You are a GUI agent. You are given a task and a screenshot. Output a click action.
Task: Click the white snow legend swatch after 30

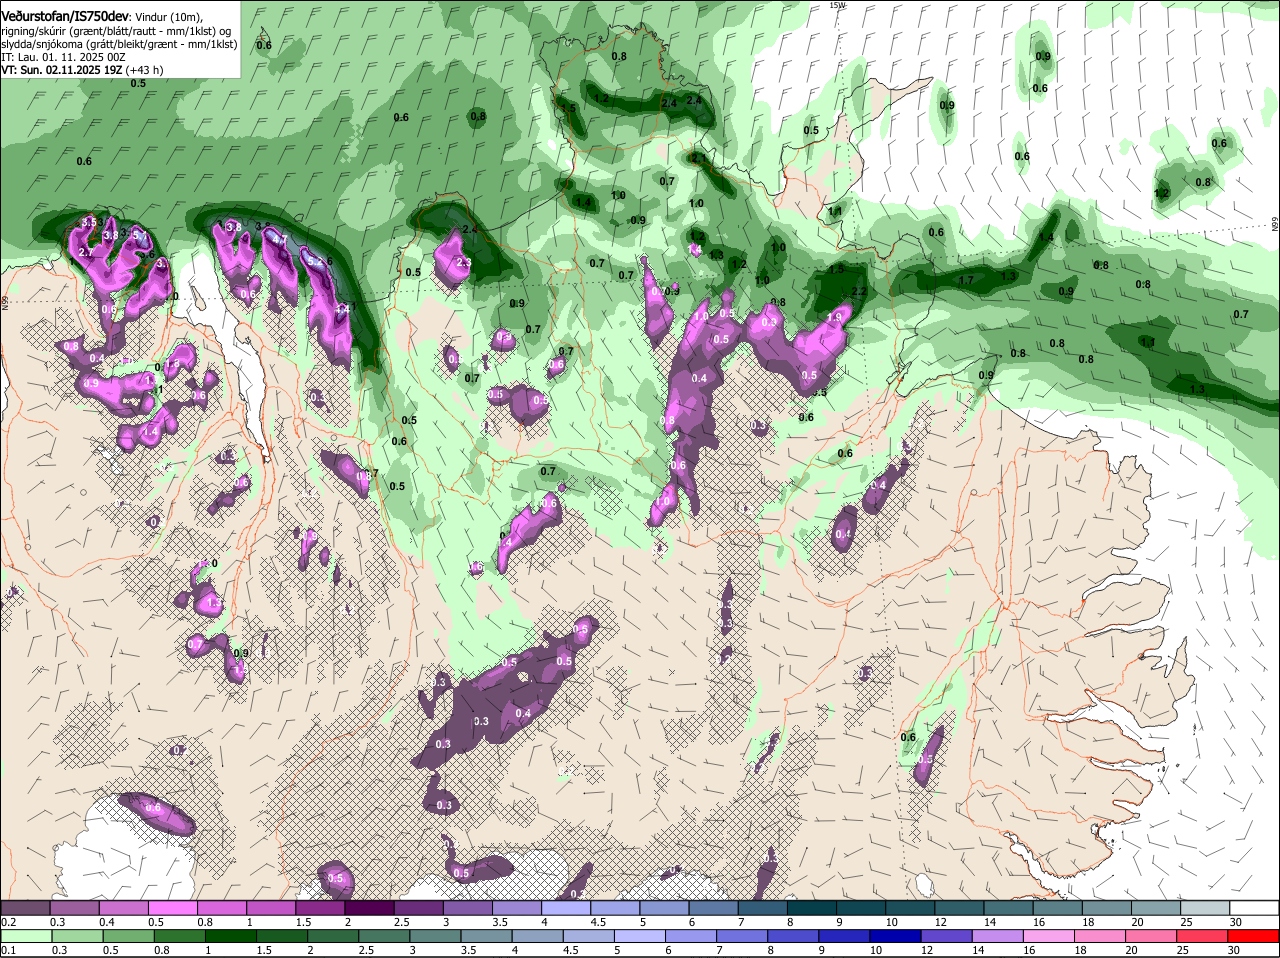pos(1255,907)
